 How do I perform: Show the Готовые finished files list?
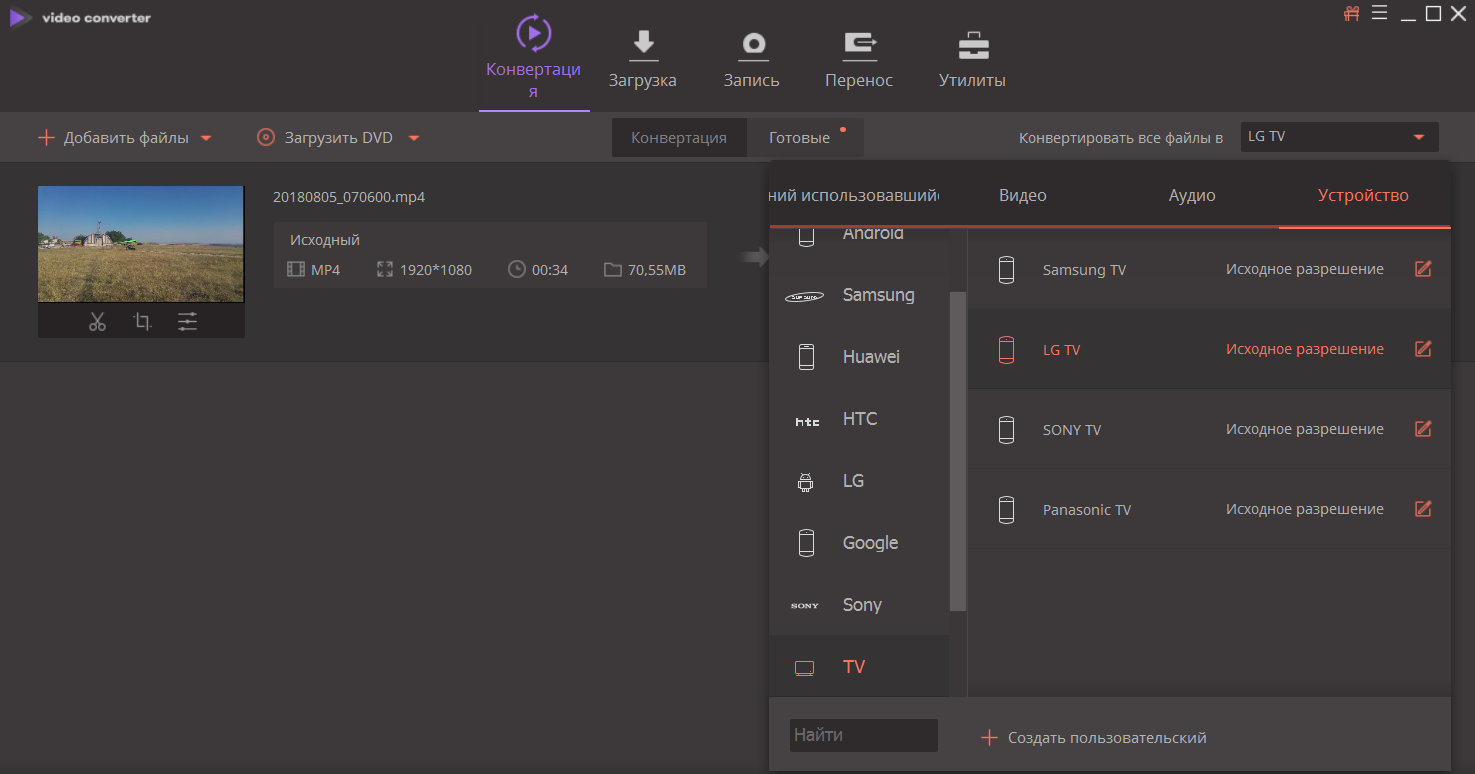[799, 138]
